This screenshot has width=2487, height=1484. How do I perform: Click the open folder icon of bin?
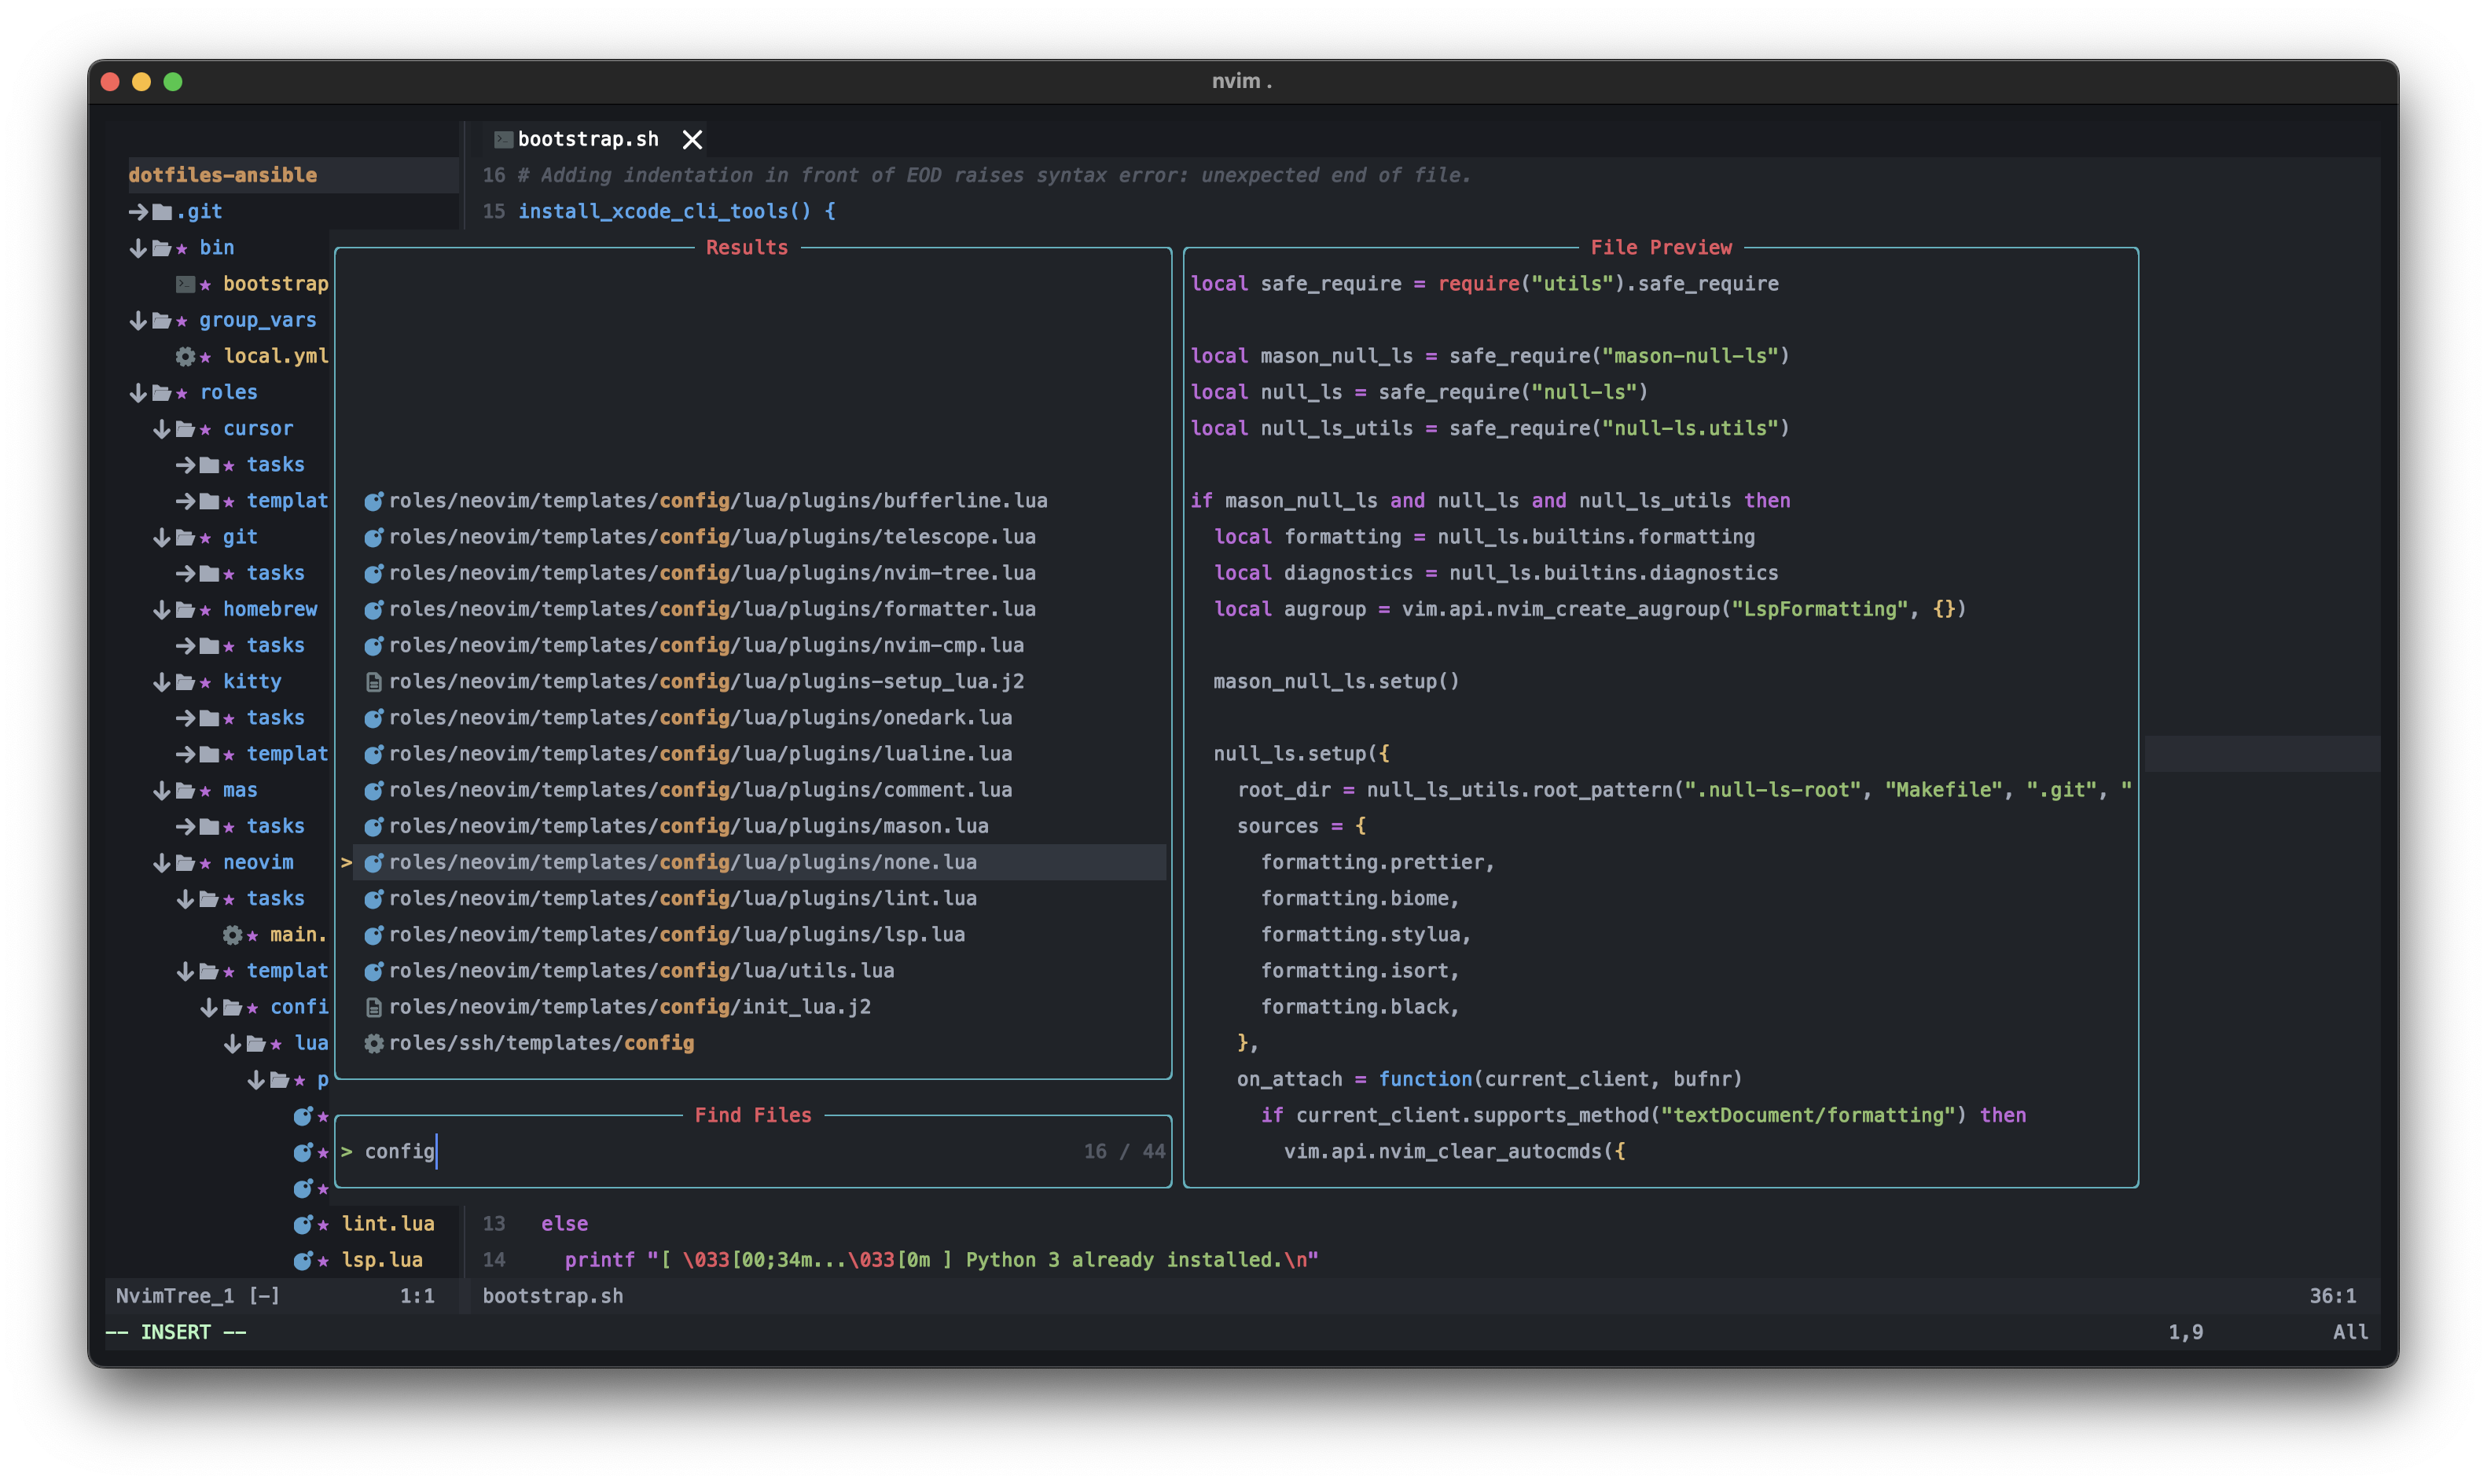(x=162, y=248)
